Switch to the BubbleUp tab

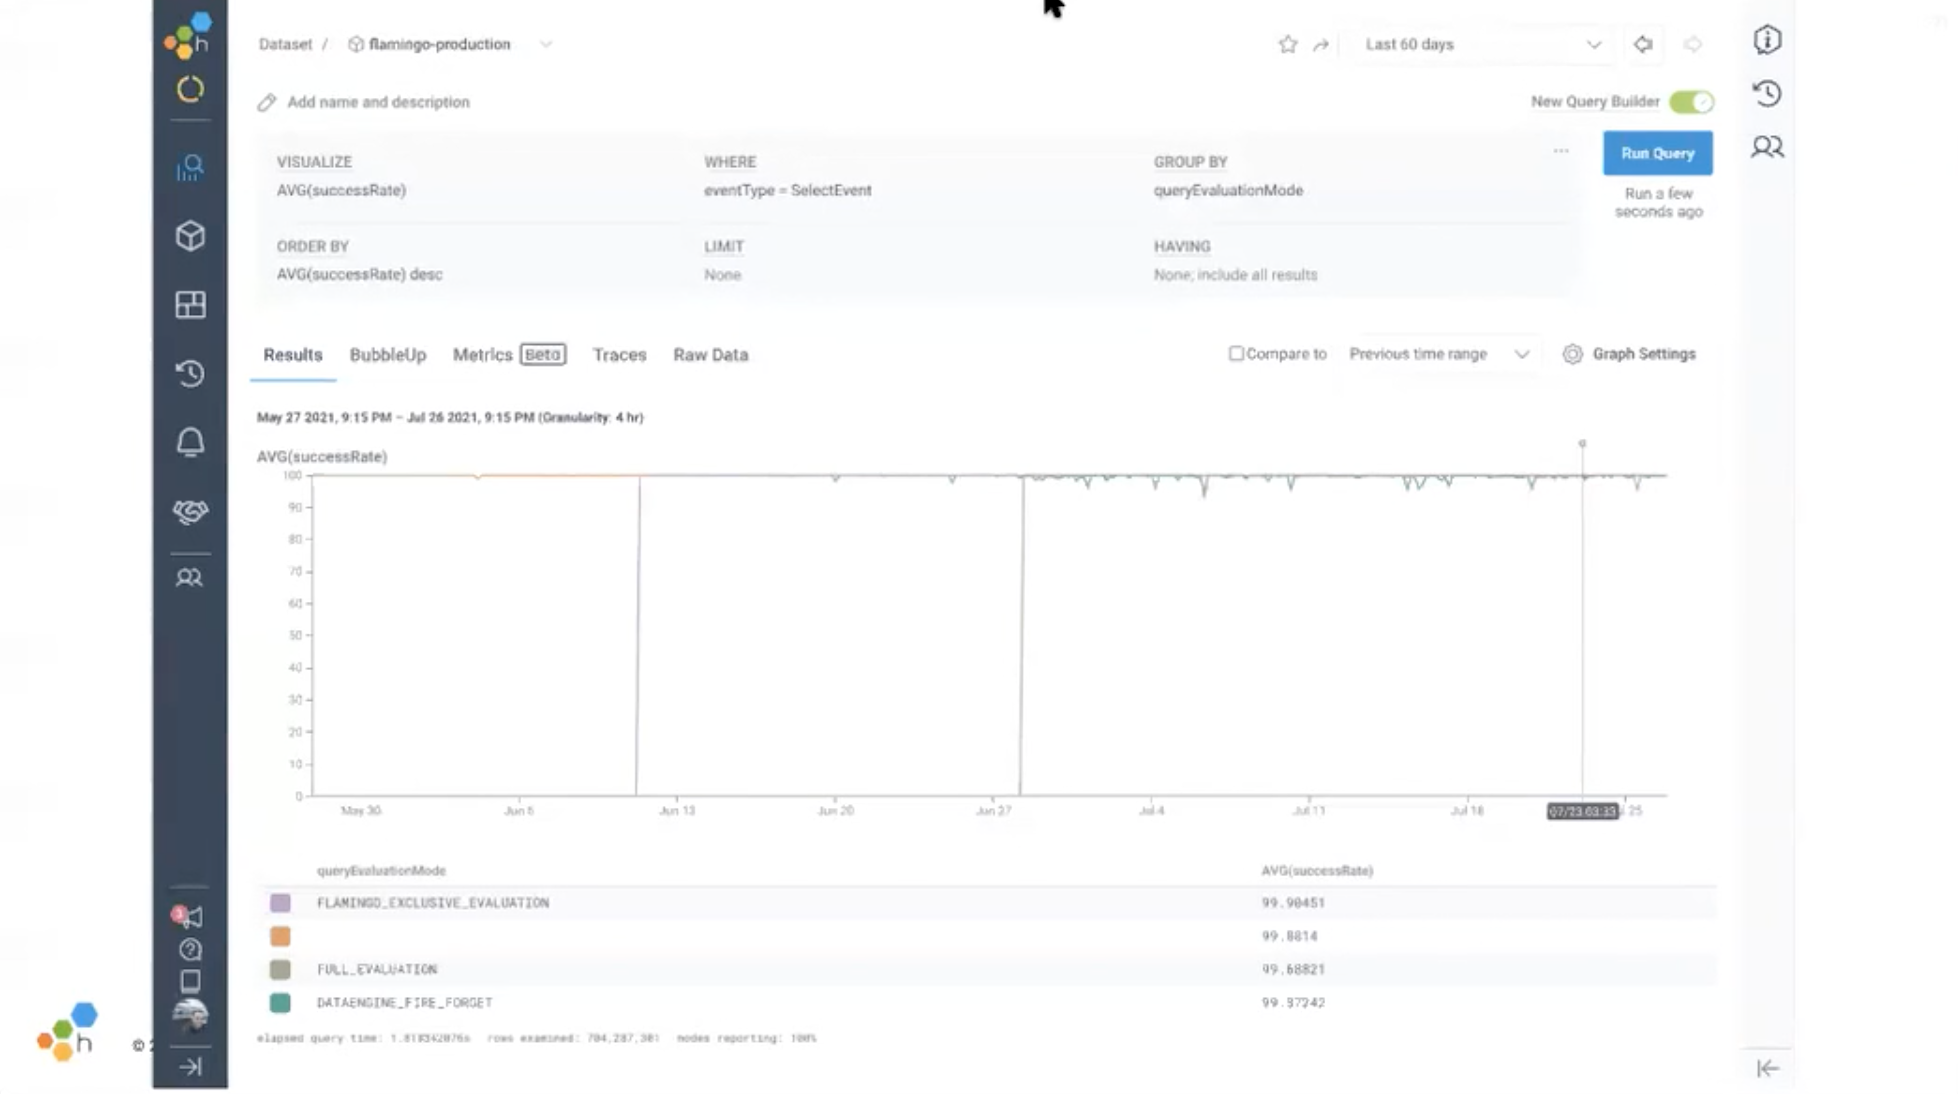click(388, 355)
